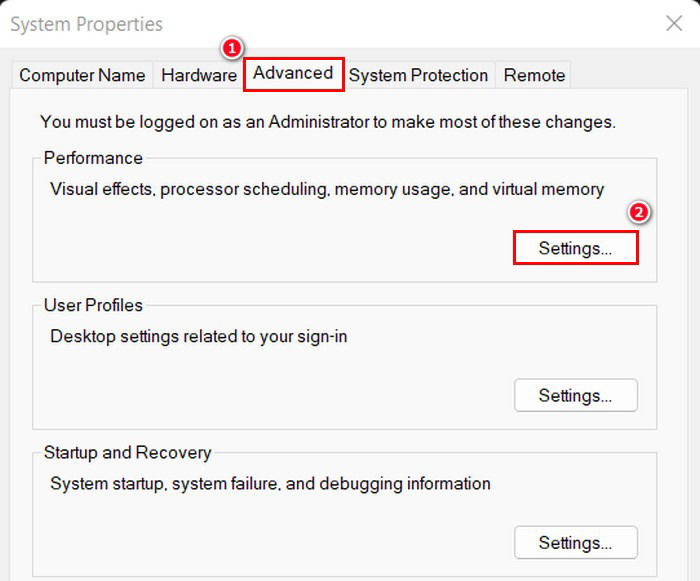Image resolution: width=700 pixels, height=581 pixels.
Task: Switch to the Remote tab
Action: coord(534,75)
